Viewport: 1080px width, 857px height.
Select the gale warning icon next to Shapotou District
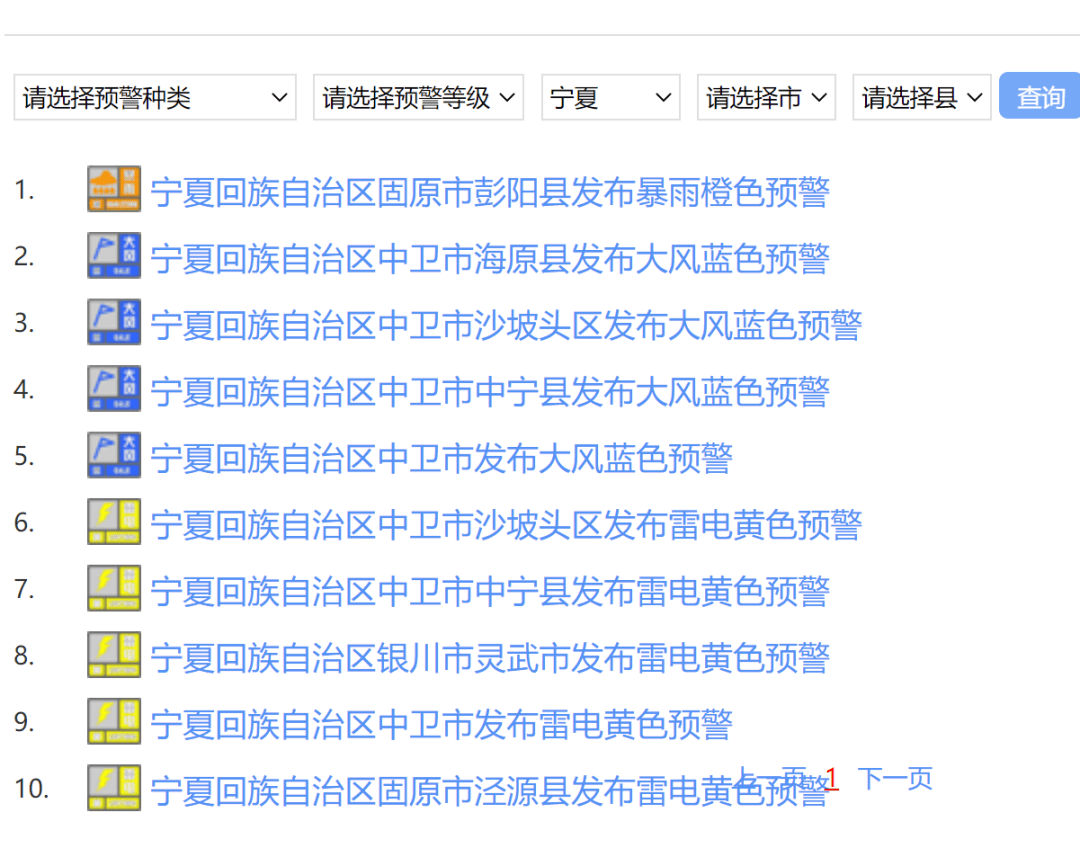pyautogui.click(x=113, y=321)
